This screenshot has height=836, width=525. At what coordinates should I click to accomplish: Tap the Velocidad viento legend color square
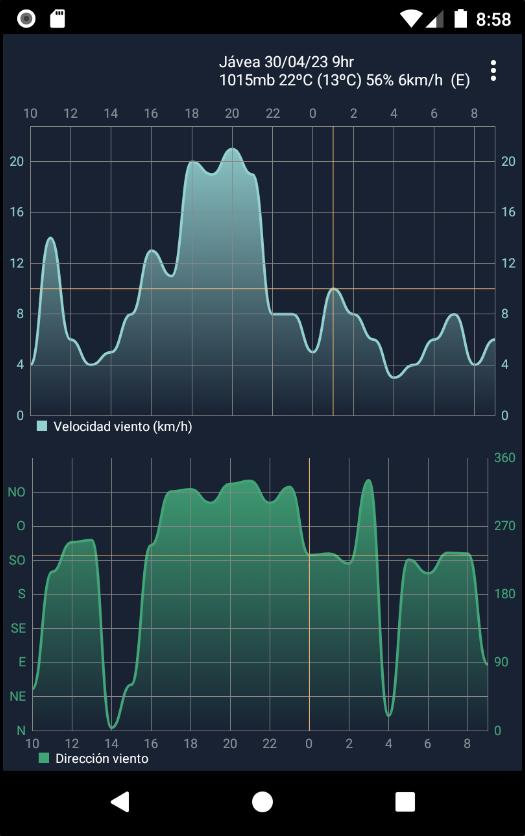(42, 426)
